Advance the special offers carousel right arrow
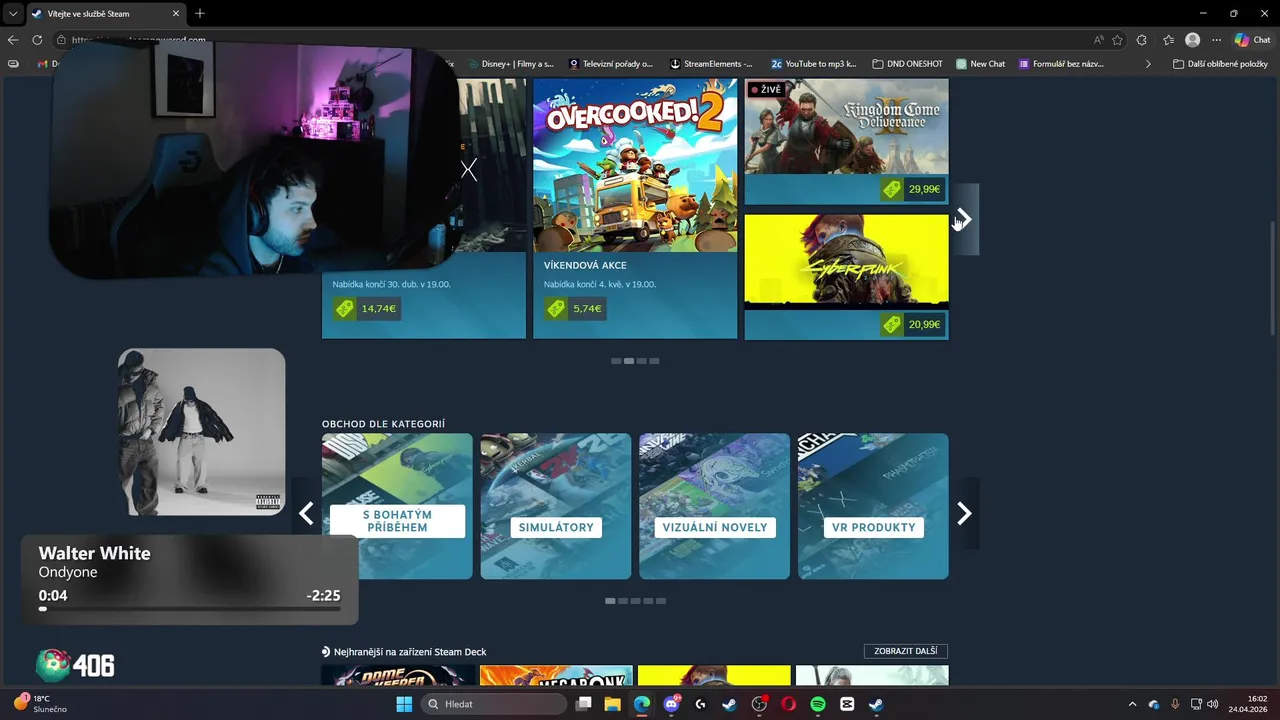The height and width of the screenshot is (720, 1280). [x=965, y=219]
